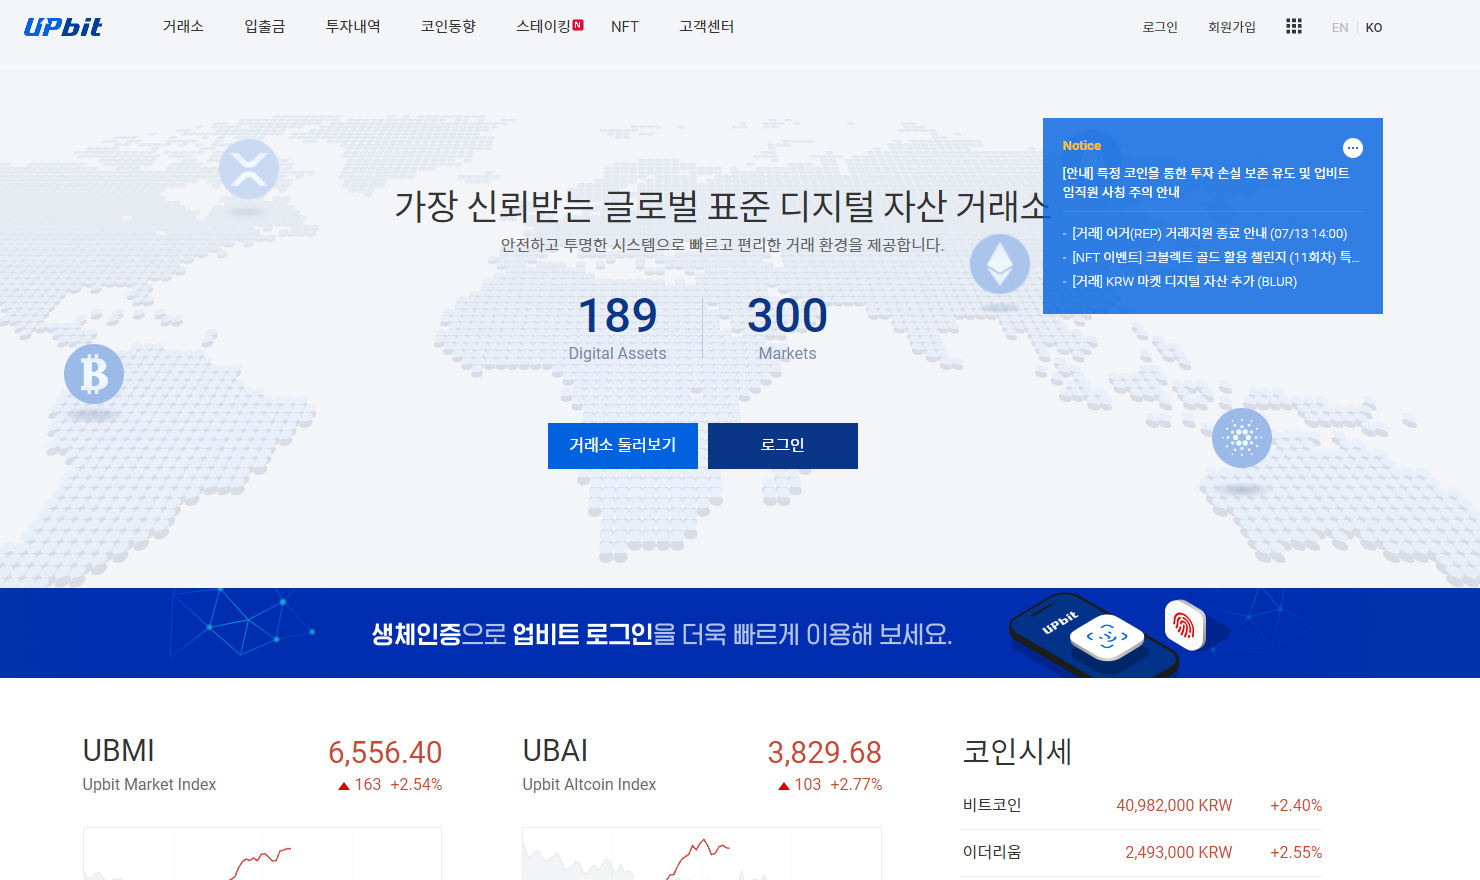This screenshot has width=1480, height=880.
Task: Select the 비트코인 price row
Action: (1142, 805)
